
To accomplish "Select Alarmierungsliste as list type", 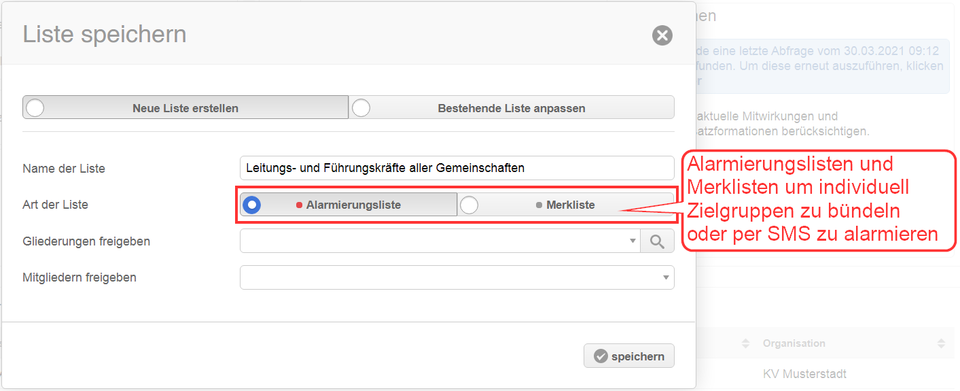I will pyautogui.click(x=348, y=205).
